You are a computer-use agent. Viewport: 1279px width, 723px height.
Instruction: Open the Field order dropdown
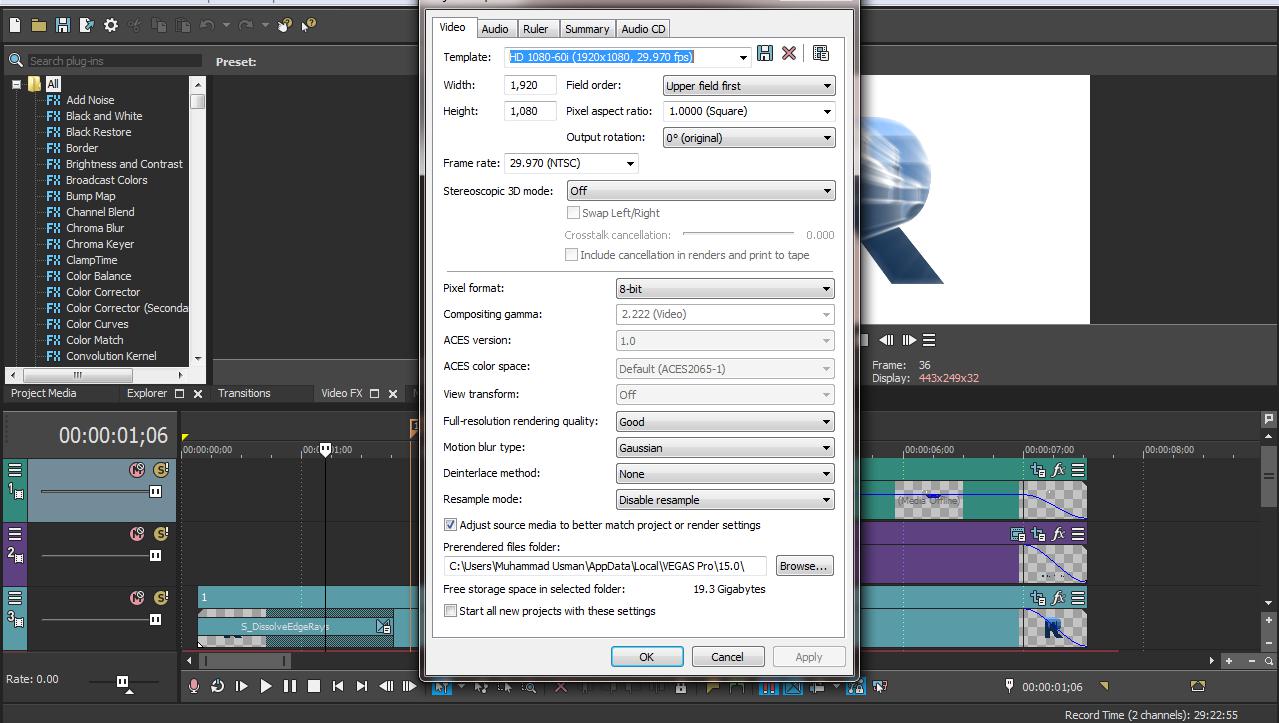829,85
